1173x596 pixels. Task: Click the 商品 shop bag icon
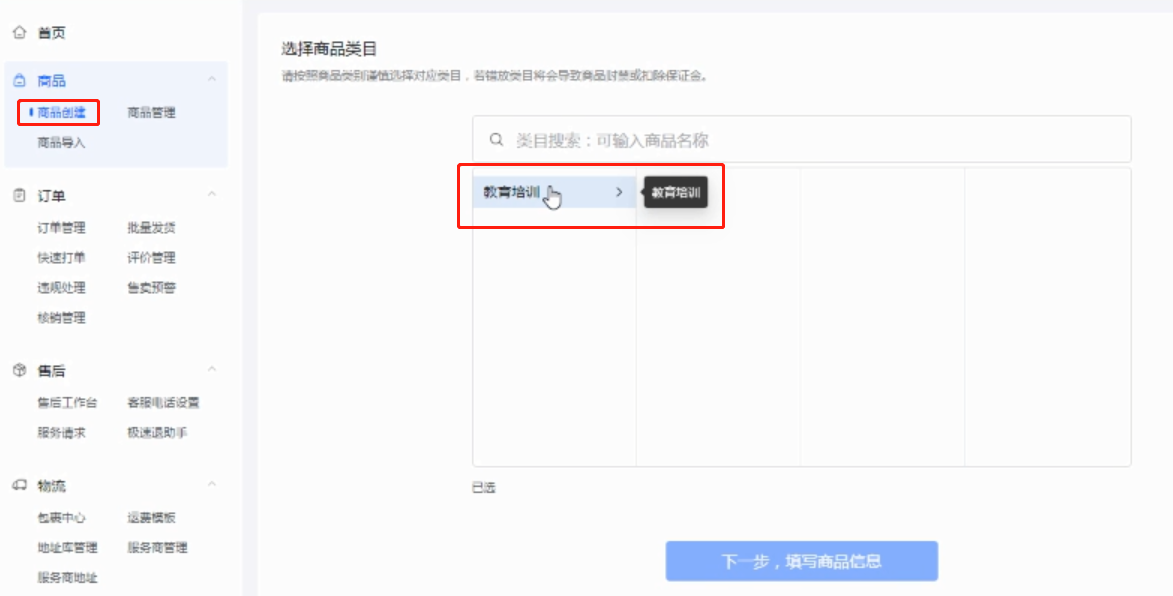click(x=19, y=80)
